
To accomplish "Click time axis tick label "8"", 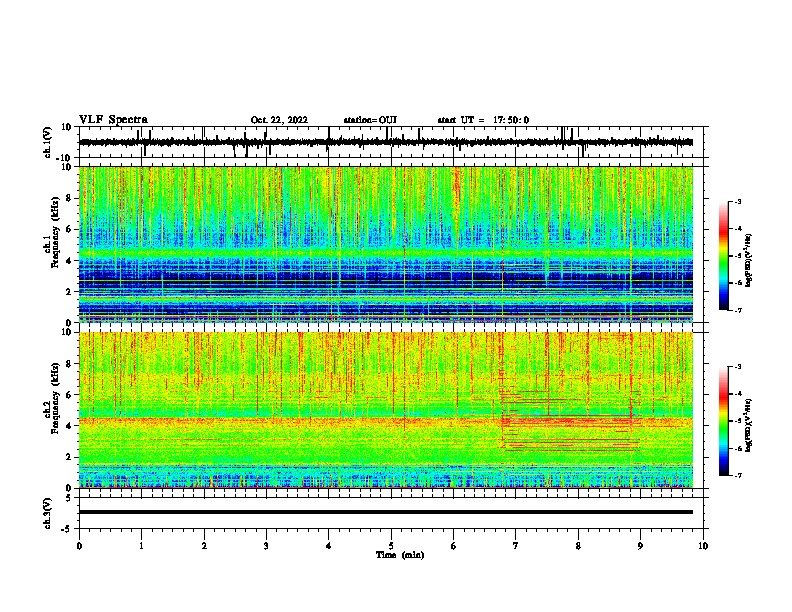I will click(x=578, y=546).
